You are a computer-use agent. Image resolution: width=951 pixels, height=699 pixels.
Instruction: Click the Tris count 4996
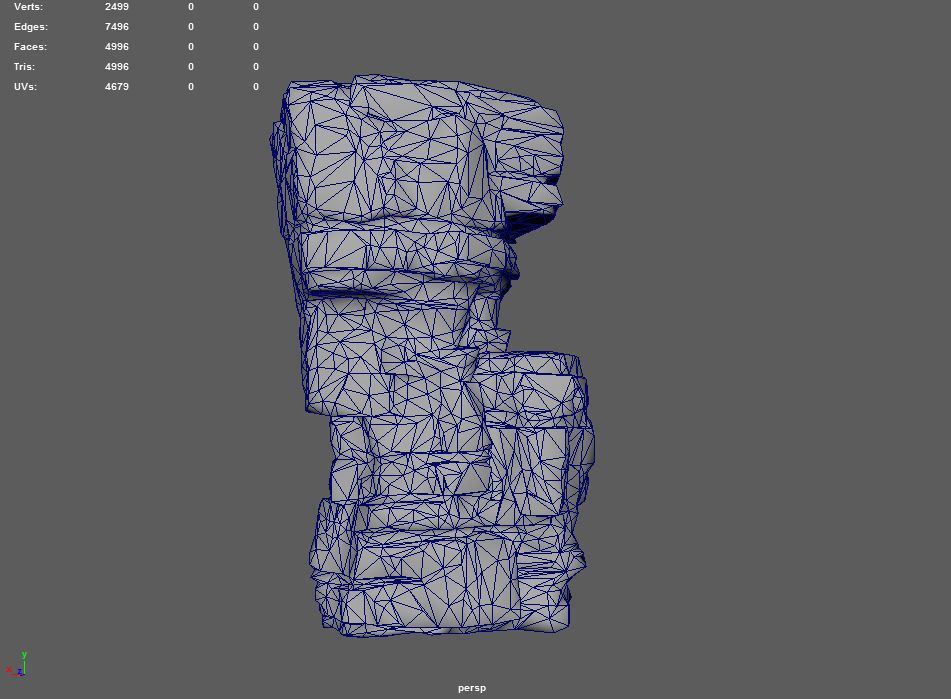(116, 67)
